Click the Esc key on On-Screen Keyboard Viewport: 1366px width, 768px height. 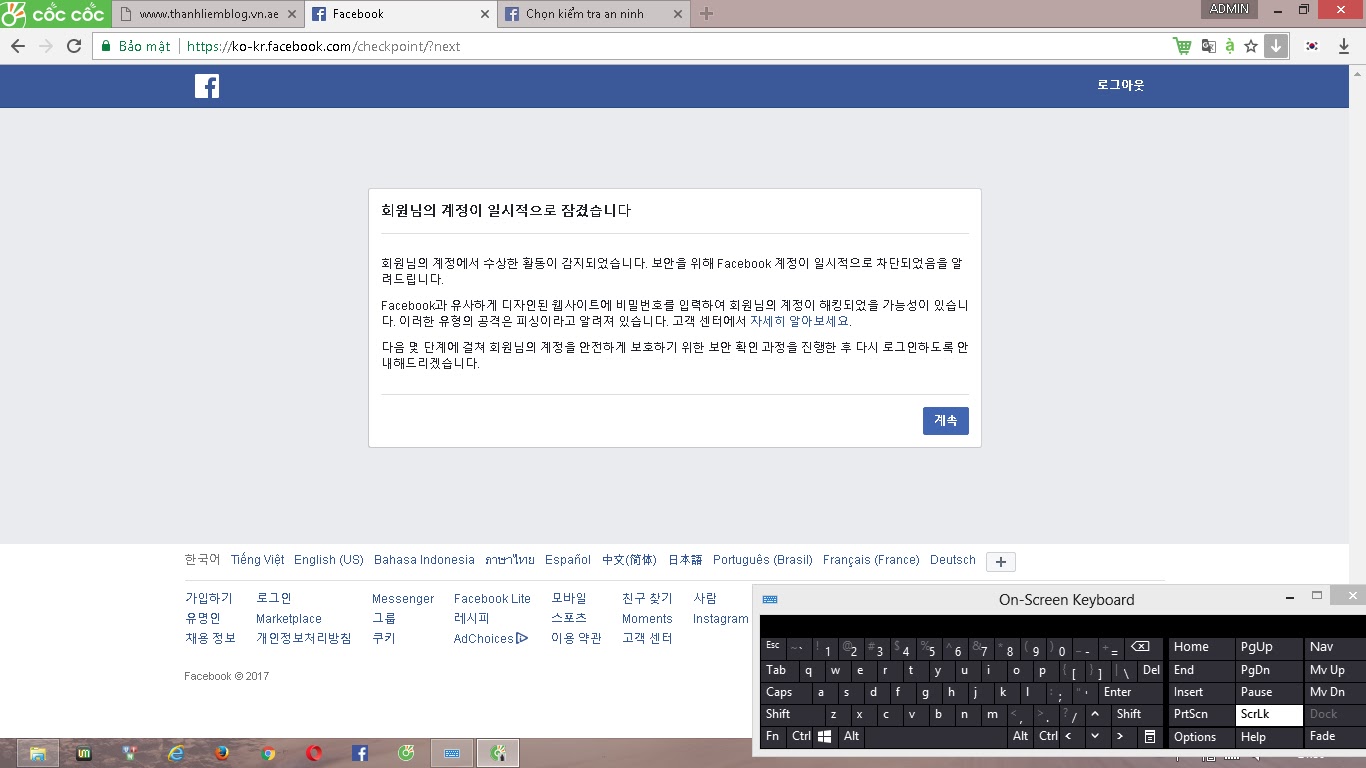click(x=773, y=648)
